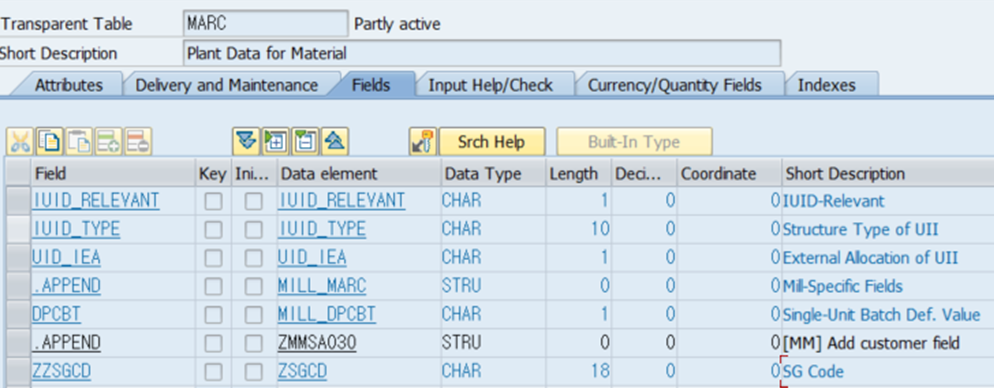Click the Collapse All double-up-arrow icon
994x388 pixels.
tap(335, 141)
